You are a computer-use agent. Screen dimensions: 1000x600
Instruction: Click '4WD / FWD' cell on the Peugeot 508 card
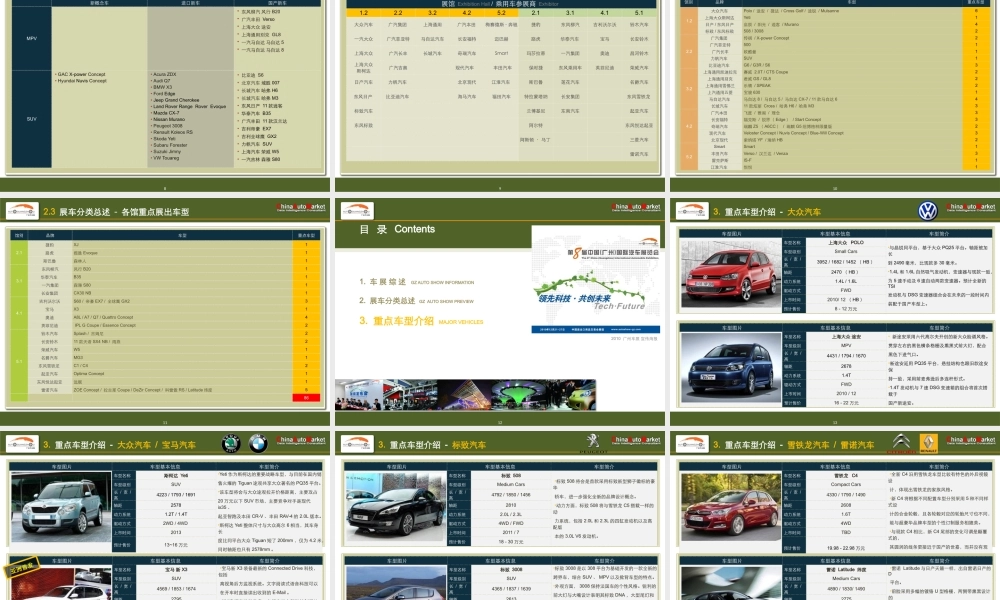[511, 523]
